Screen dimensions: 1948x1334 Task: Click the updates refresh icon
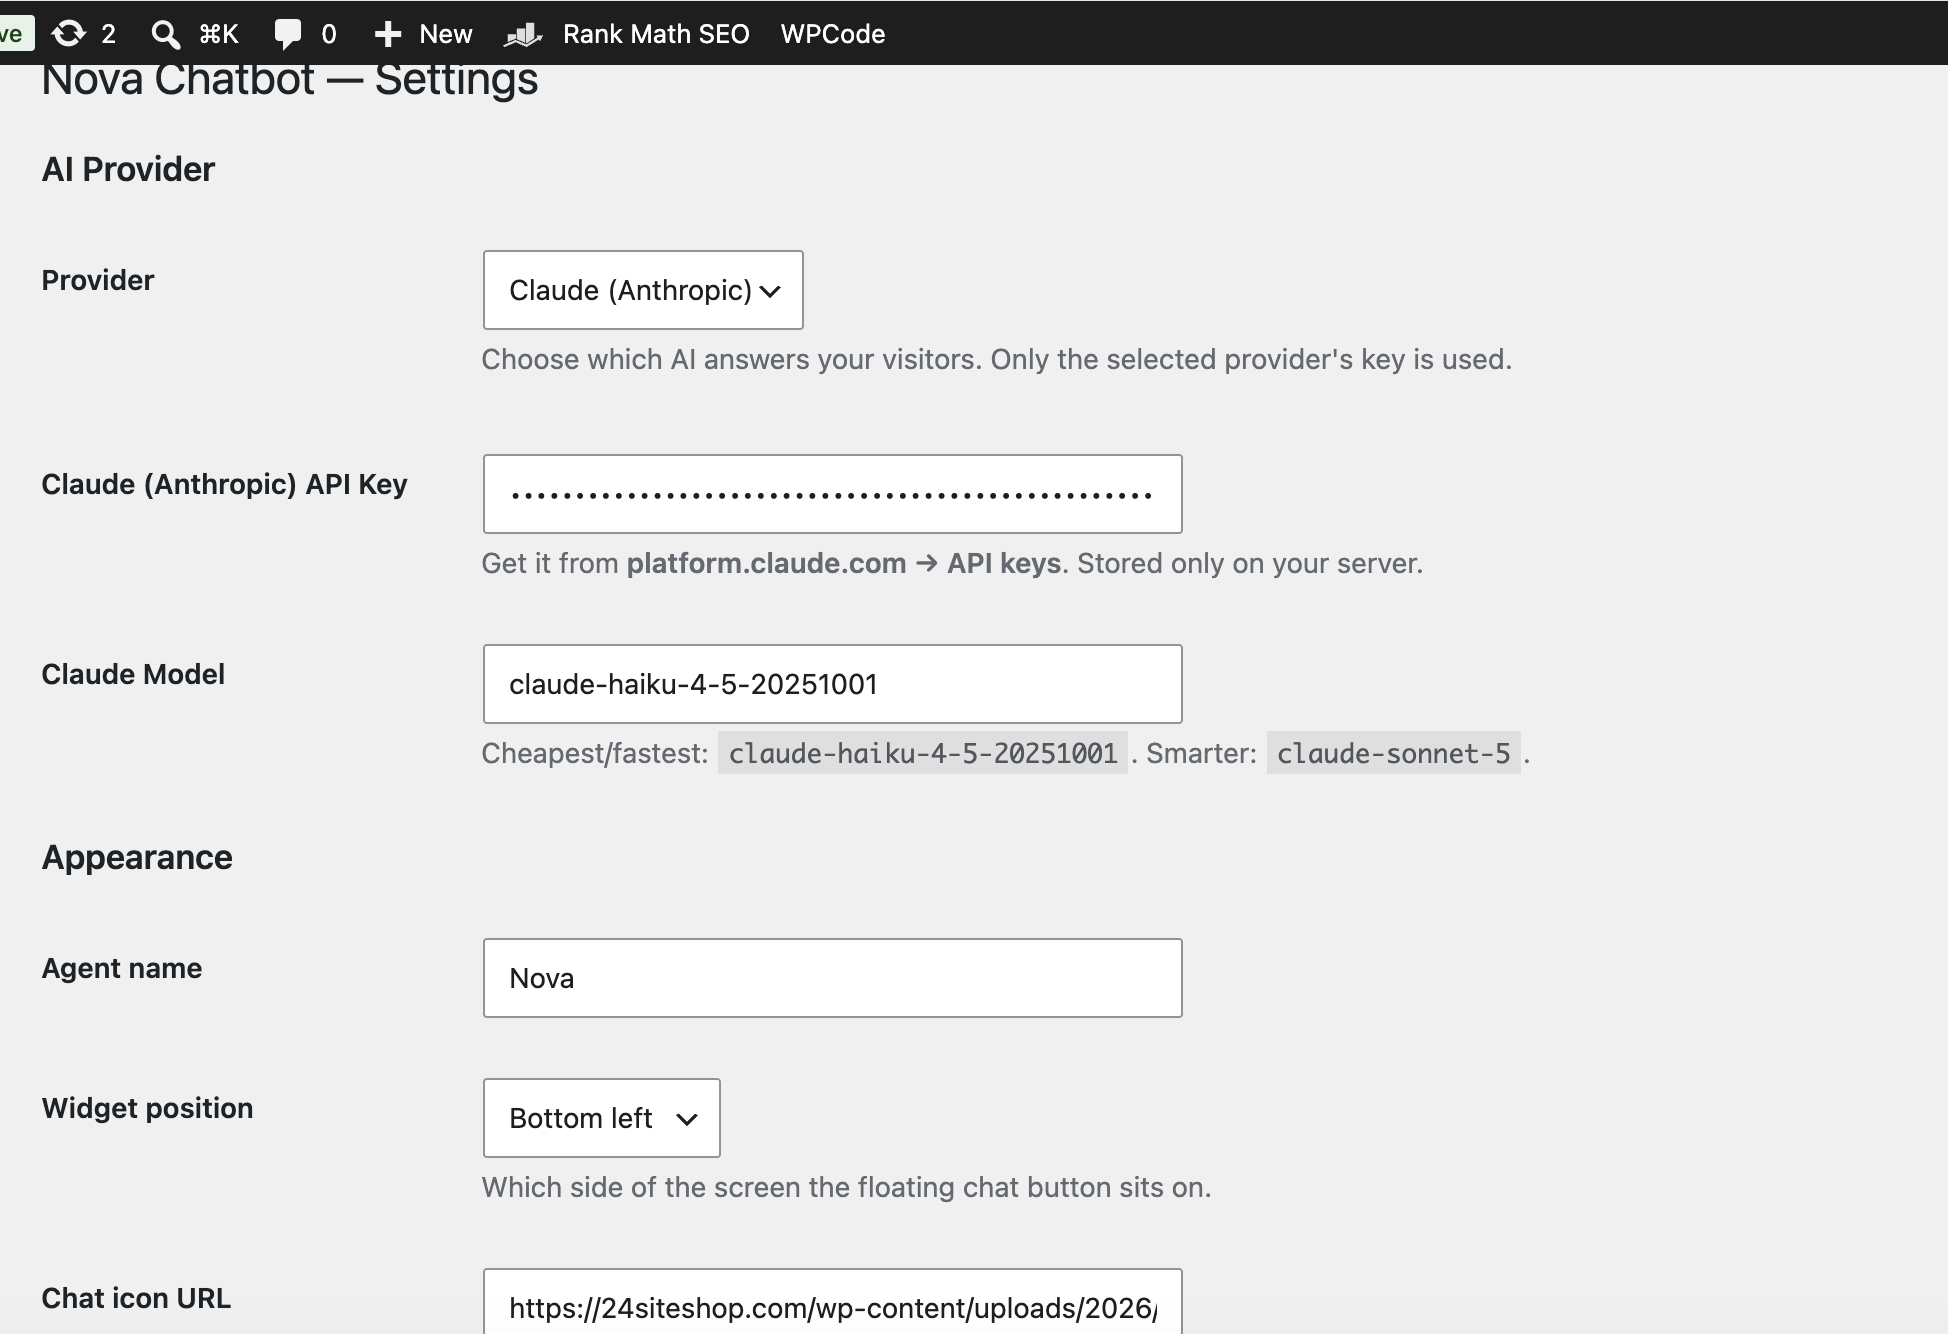(x=68, y=34)
